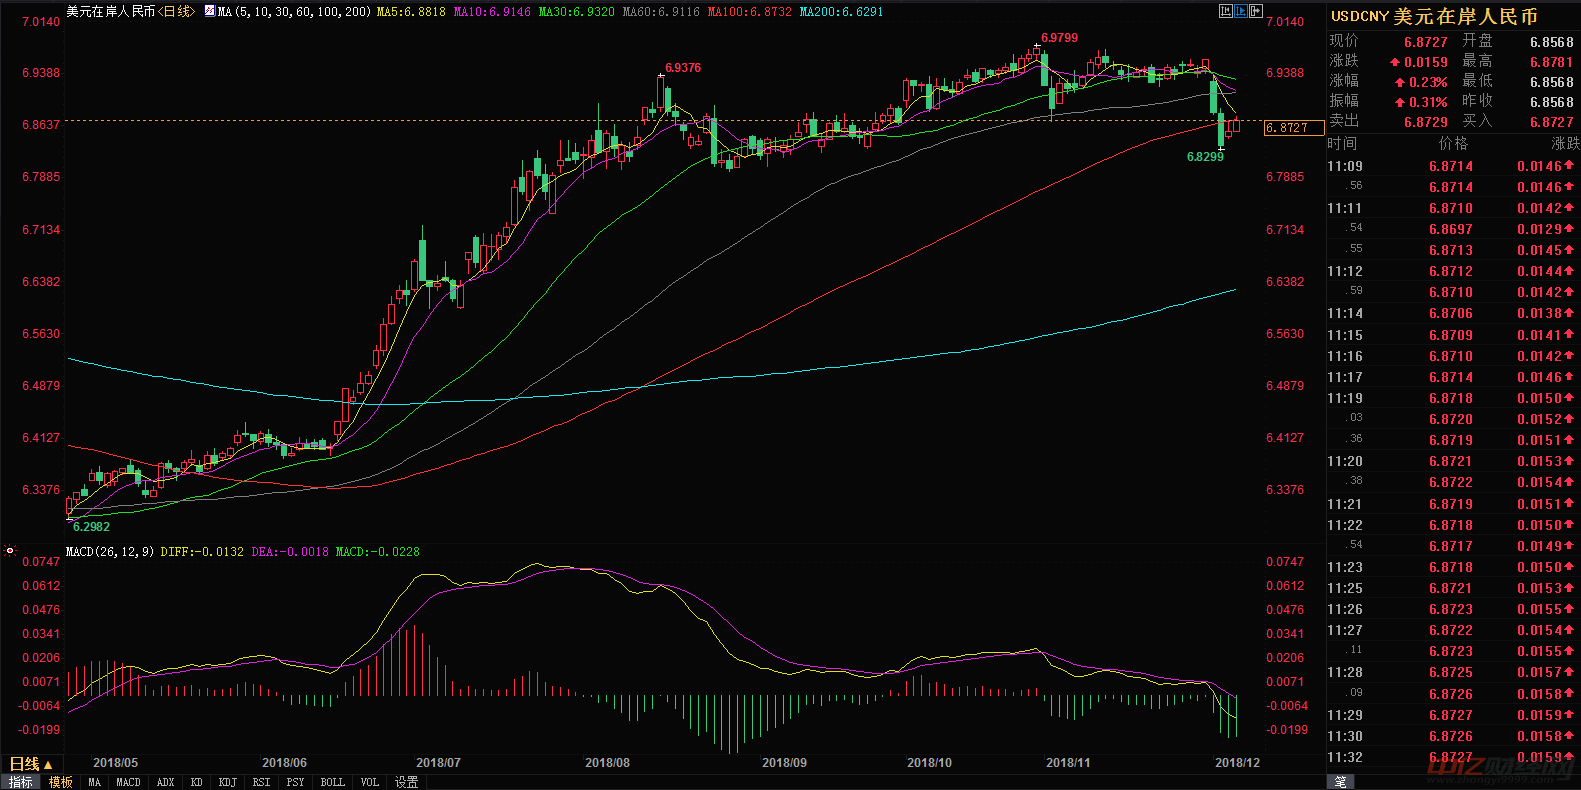
Task: Switch to the 模板 tab
Action: pos(61,782)
